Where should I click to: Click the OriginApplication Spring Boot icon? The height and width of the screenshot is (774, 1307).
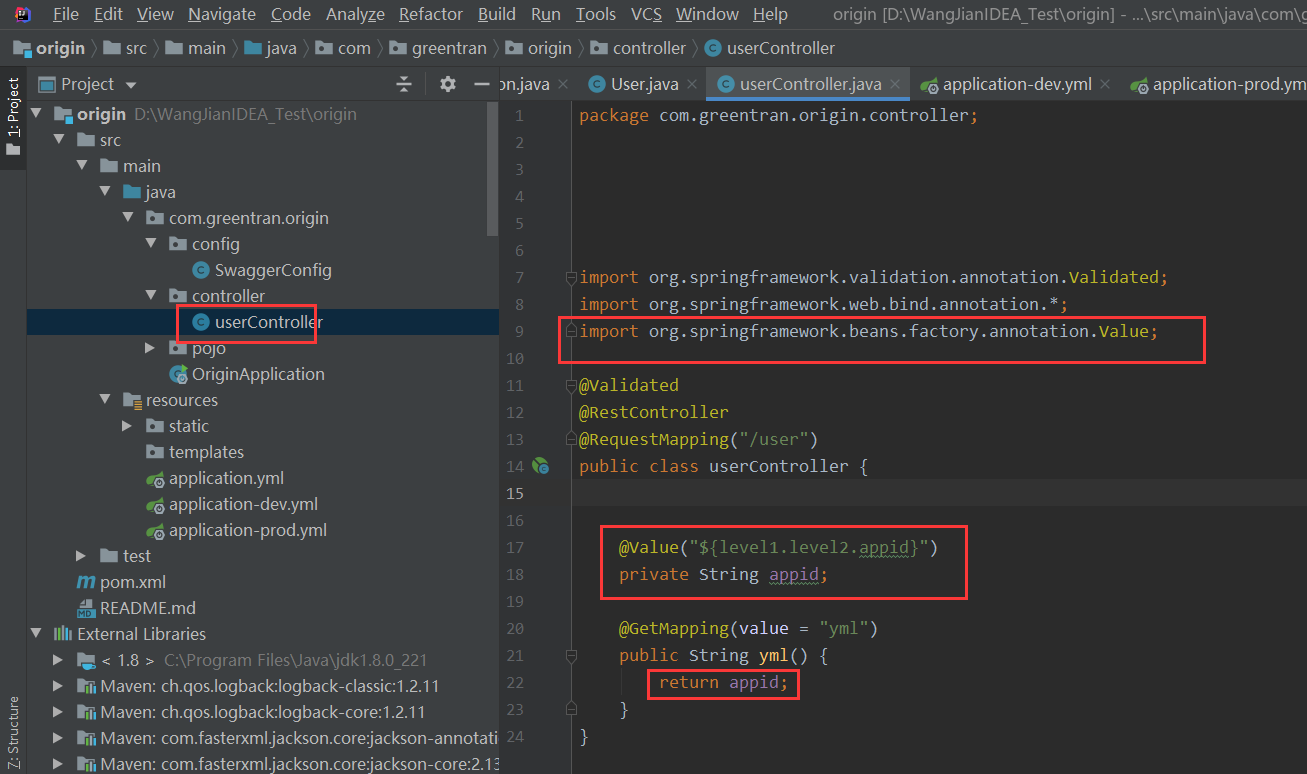pyautogui.click(x=178, y=374)
